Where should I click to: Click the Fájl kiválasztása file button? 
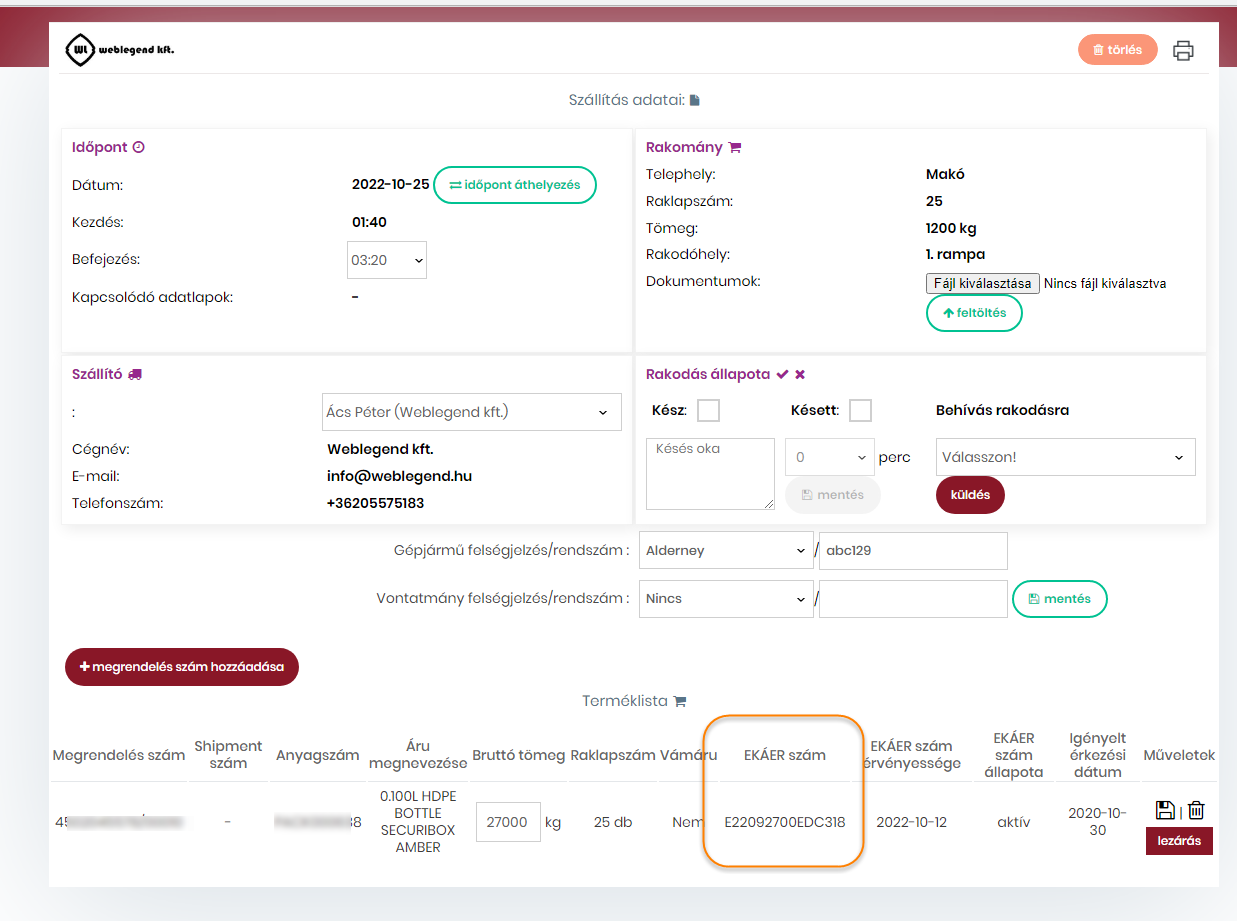[x=982, y=283]
